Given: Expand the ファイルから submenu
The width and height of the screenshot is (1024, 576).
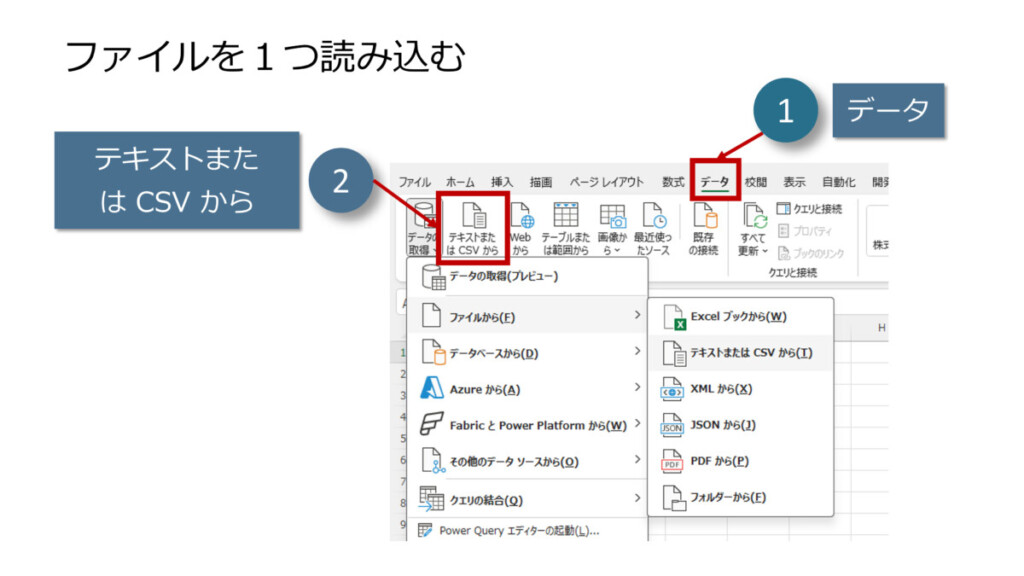Looking at the screenshot, I should (x=528, y=317).
